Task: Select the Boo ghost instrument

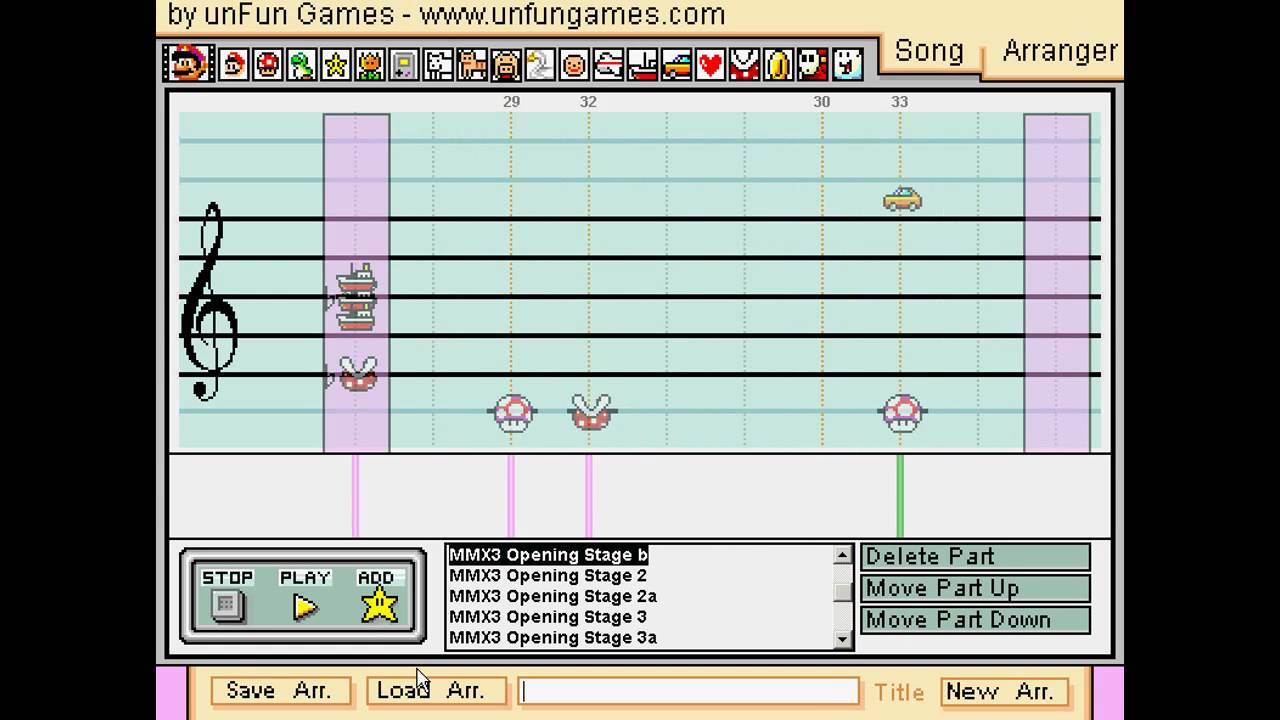Action: [847, 66]
